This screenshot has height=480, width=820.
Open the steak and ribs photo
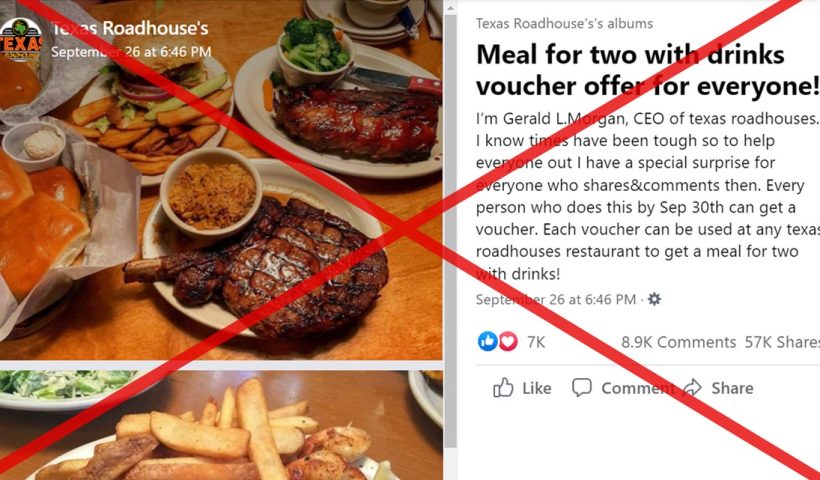221,180
